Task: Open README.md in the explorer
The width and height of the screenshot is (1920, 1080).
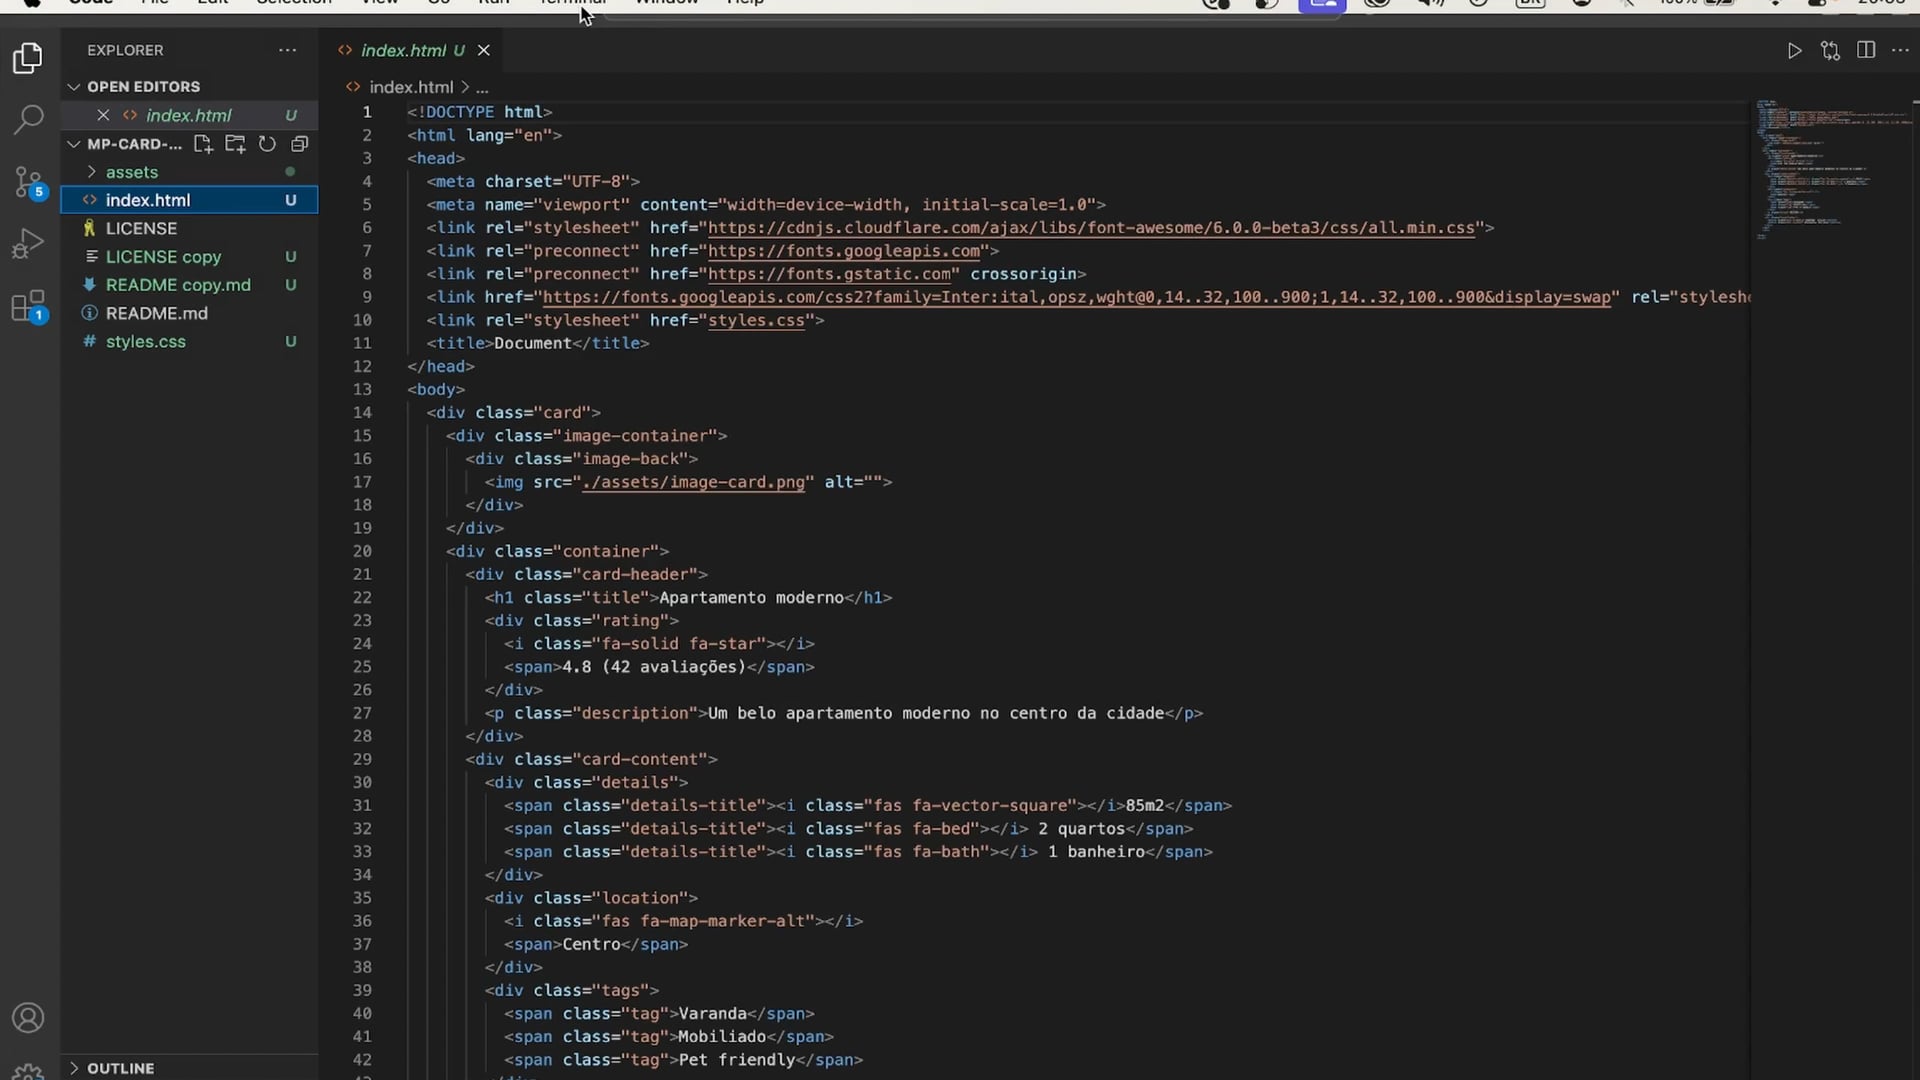Action: [x=157, y=313]
